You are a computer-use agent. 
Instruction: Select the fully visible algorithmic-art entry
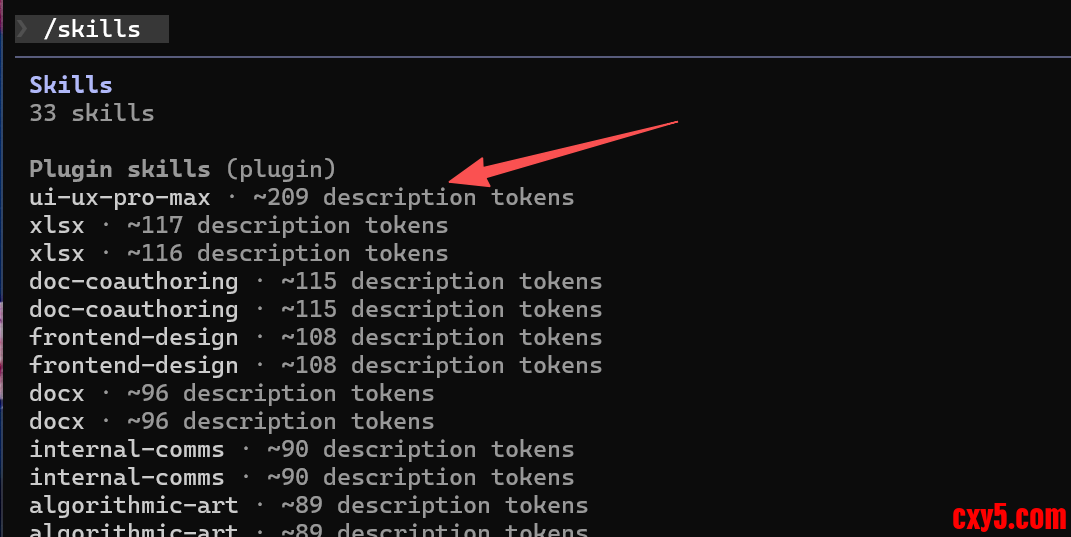click(x=134, y=505)
